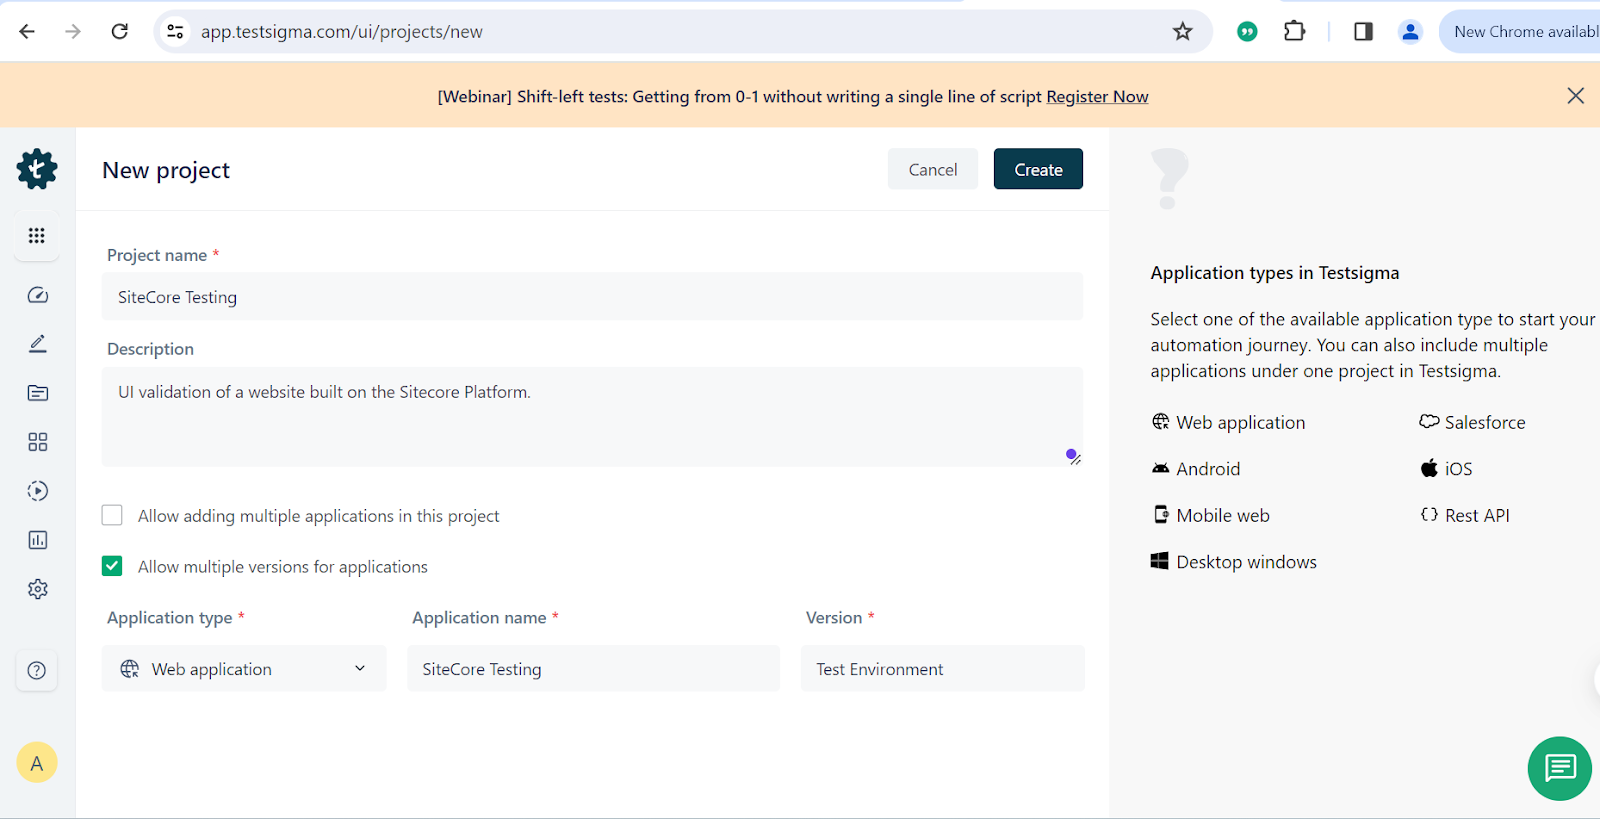
Task: Open the settings gear icon in sidebar
Action: pos(38,589)
